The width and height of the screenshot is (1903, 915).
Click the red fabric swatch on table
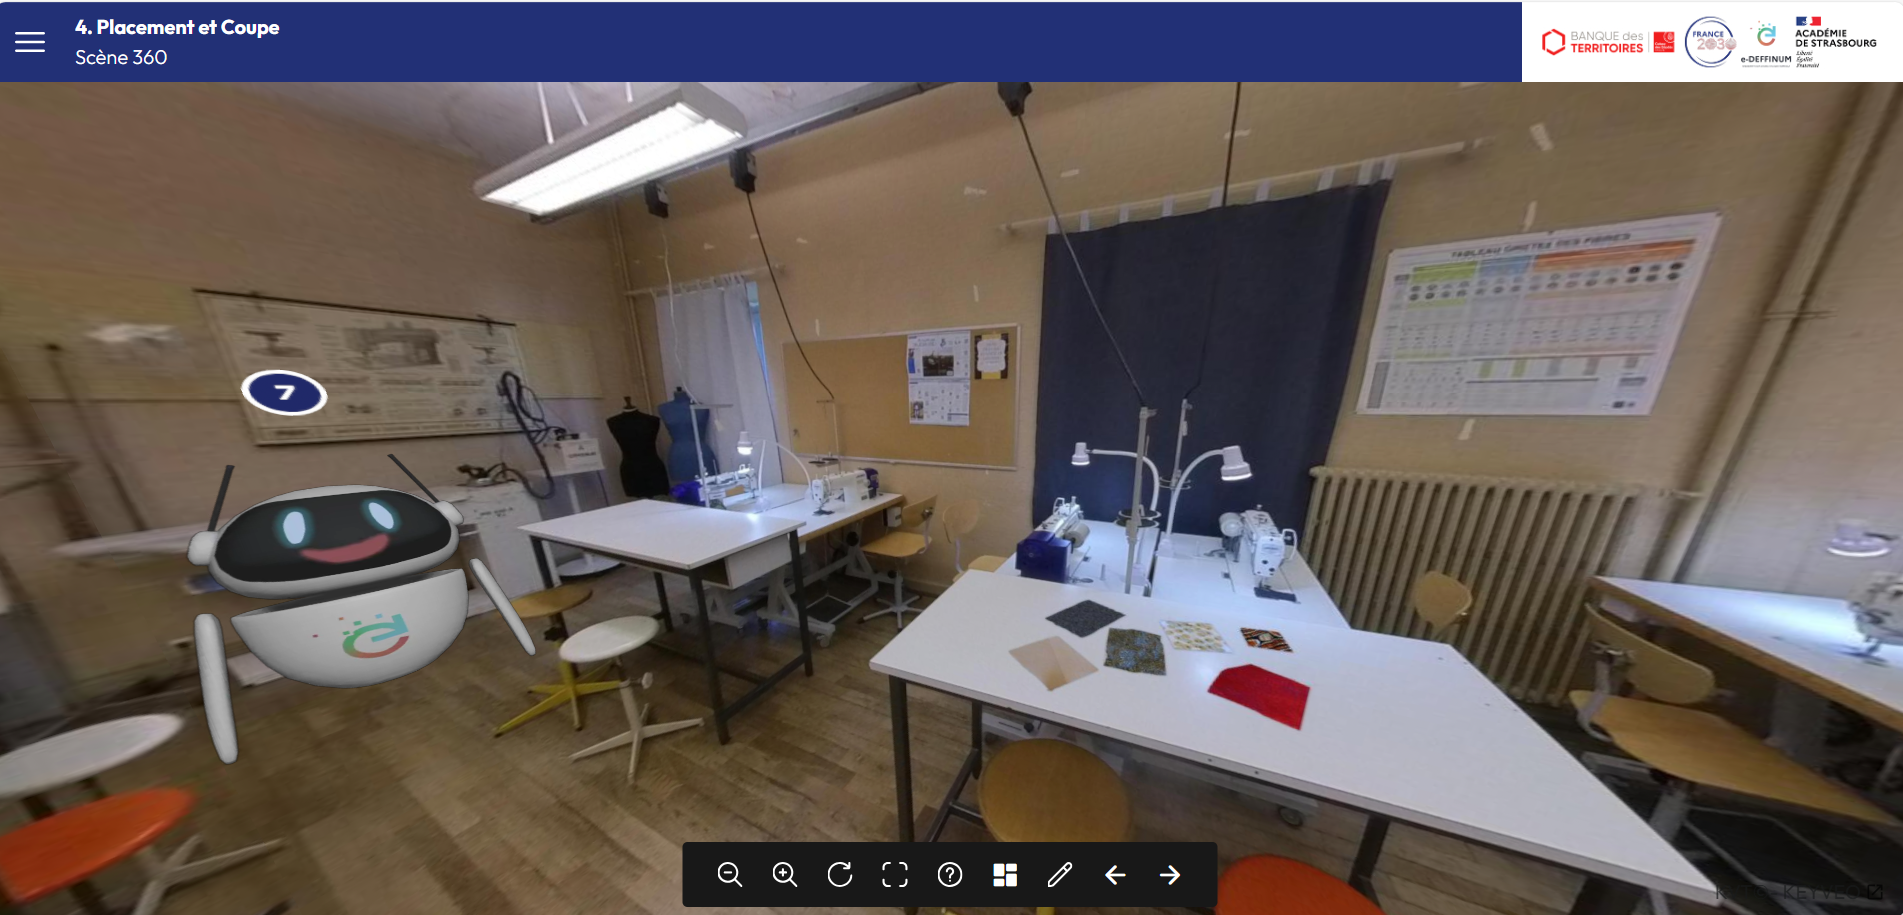[1260, 693]
